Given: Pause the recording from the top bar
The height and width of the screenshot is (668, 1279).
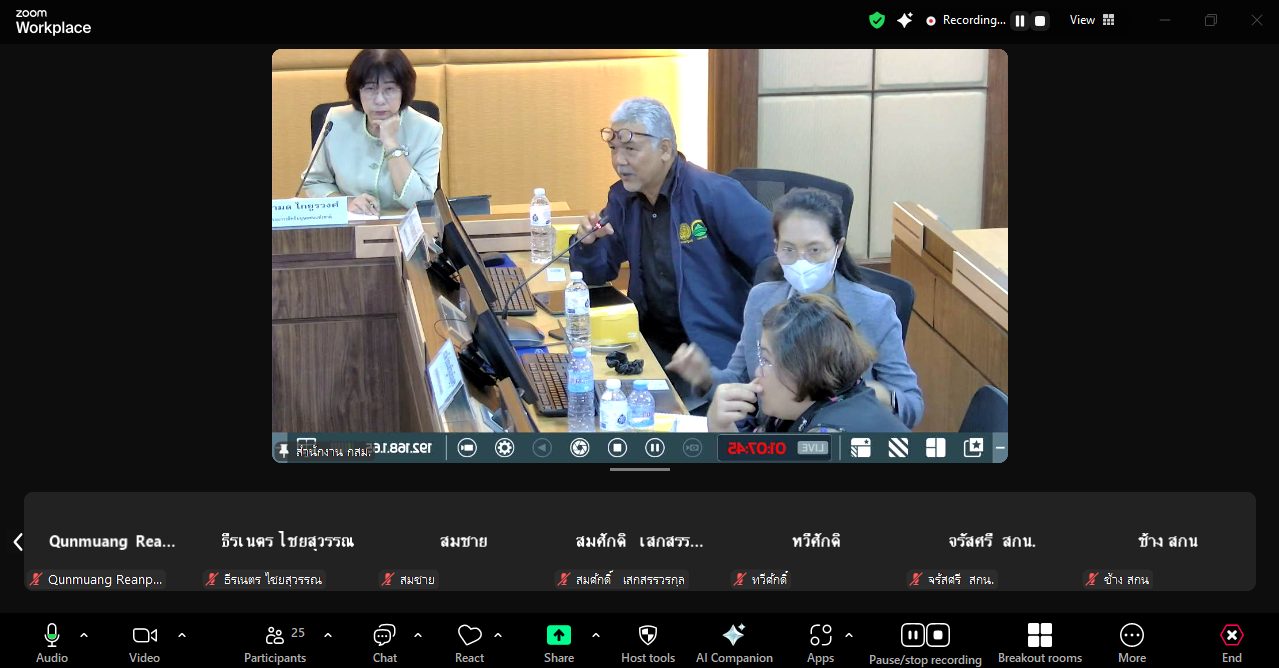Looking at the screenshot, I should [x=1020, y=21].
